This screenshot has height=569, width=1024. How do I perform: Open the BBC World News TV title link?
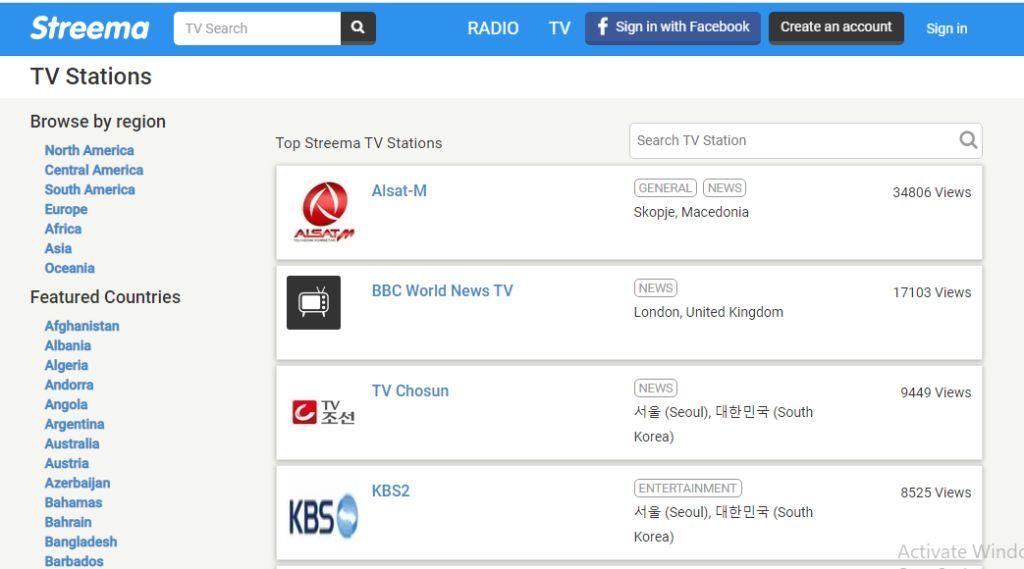point(442,291)
